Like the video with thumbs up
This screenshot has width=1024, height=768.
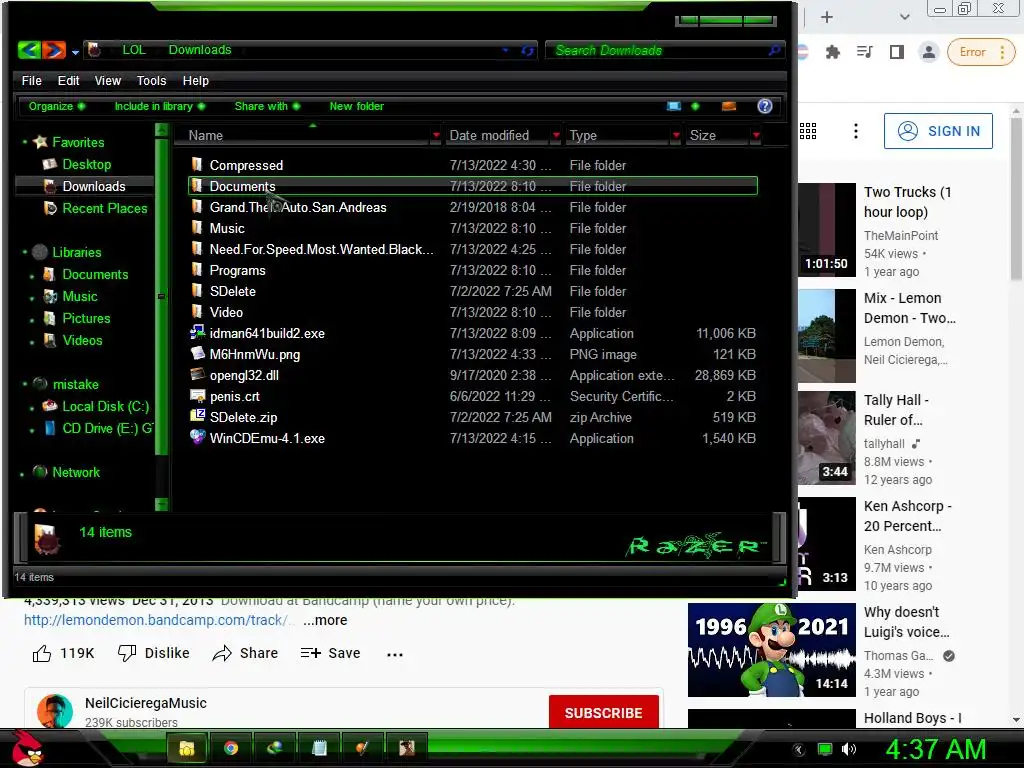point(42,653)
